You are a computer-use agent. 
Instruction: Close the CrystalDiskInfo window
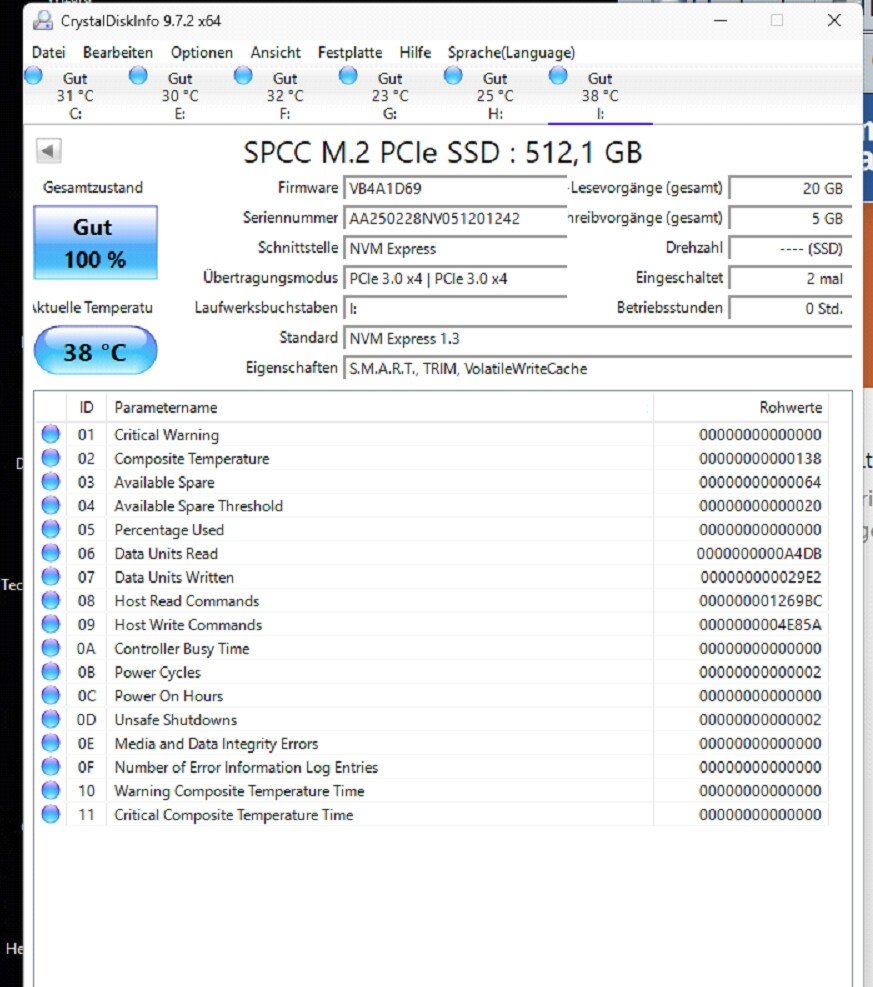[835, 21]
